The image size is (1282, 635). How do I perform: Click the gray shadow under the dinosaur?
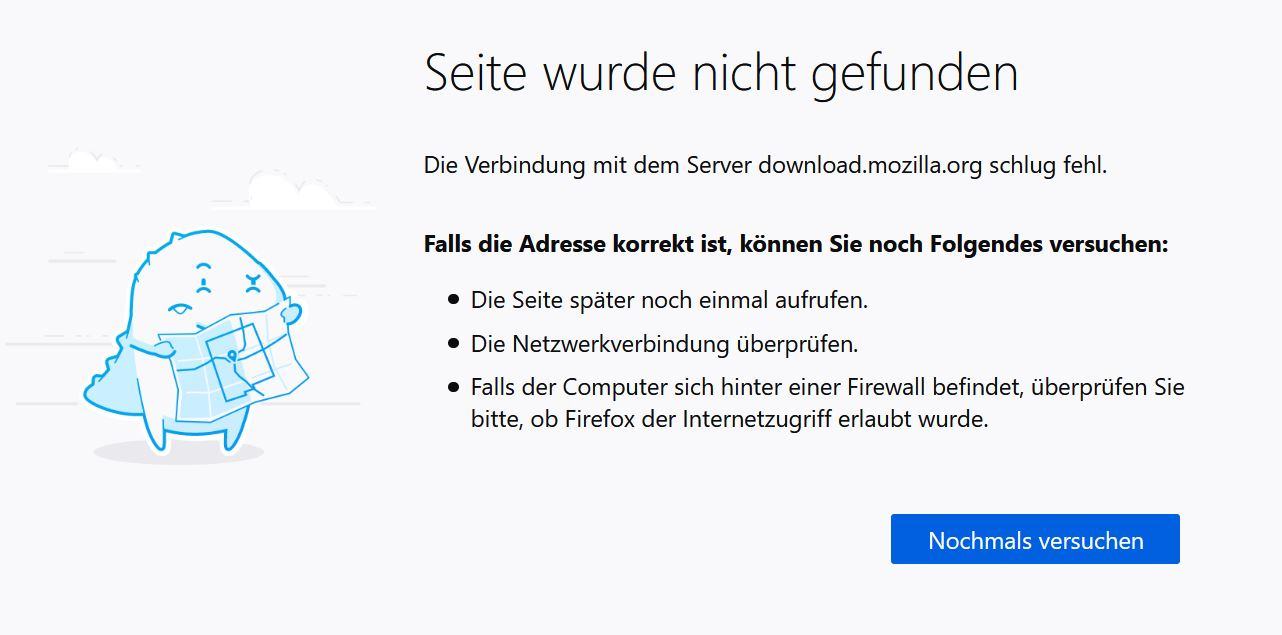[180, 453]
